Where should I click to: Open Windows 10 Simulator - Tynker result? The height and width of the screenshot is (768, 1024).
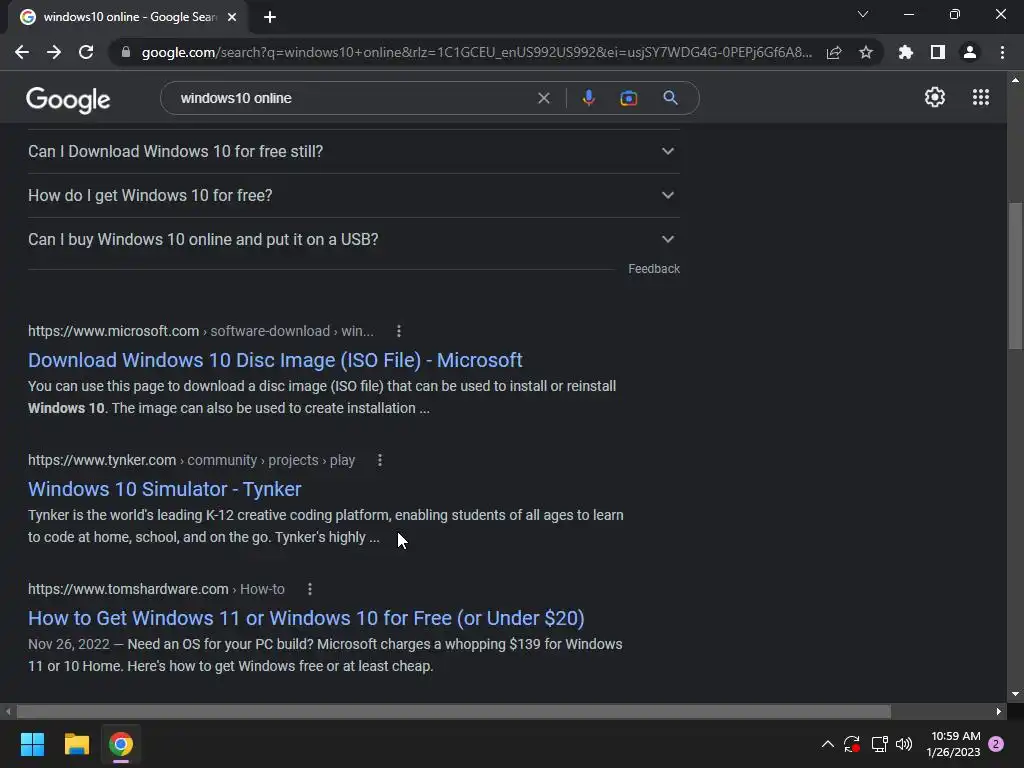coord(165,489)
